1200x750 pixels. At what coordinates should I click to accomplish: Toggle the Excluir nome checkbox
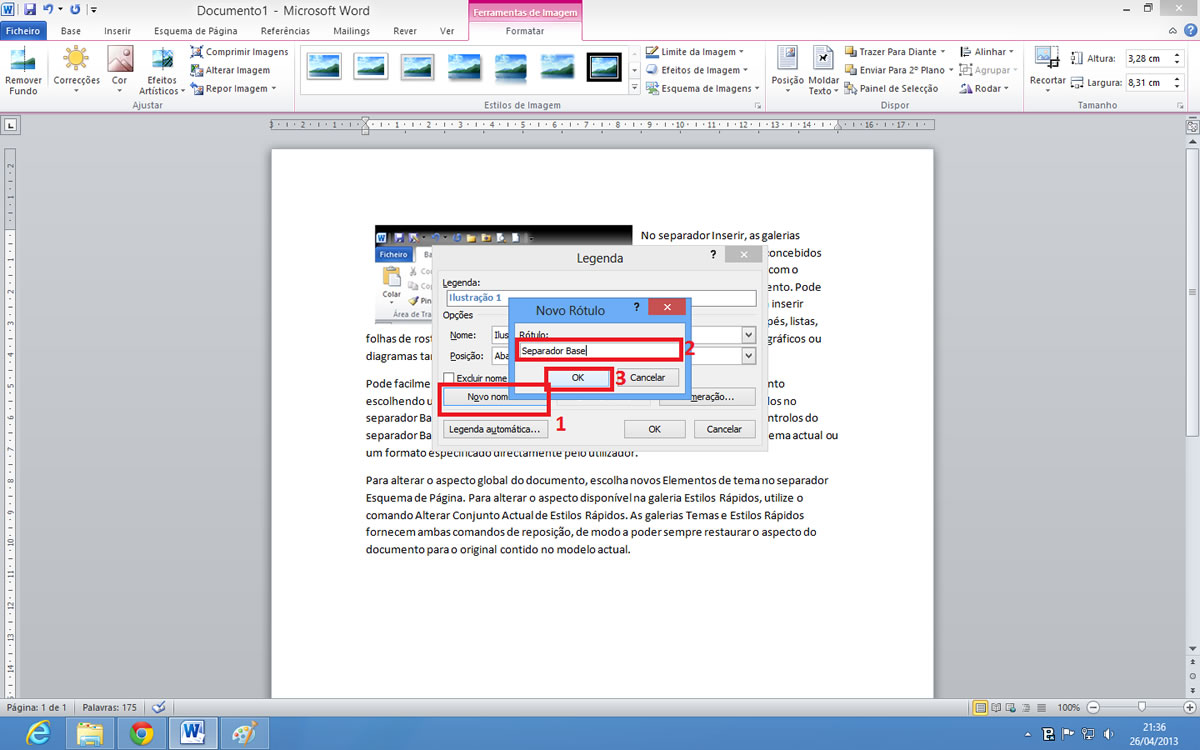(x=449, y=378)
